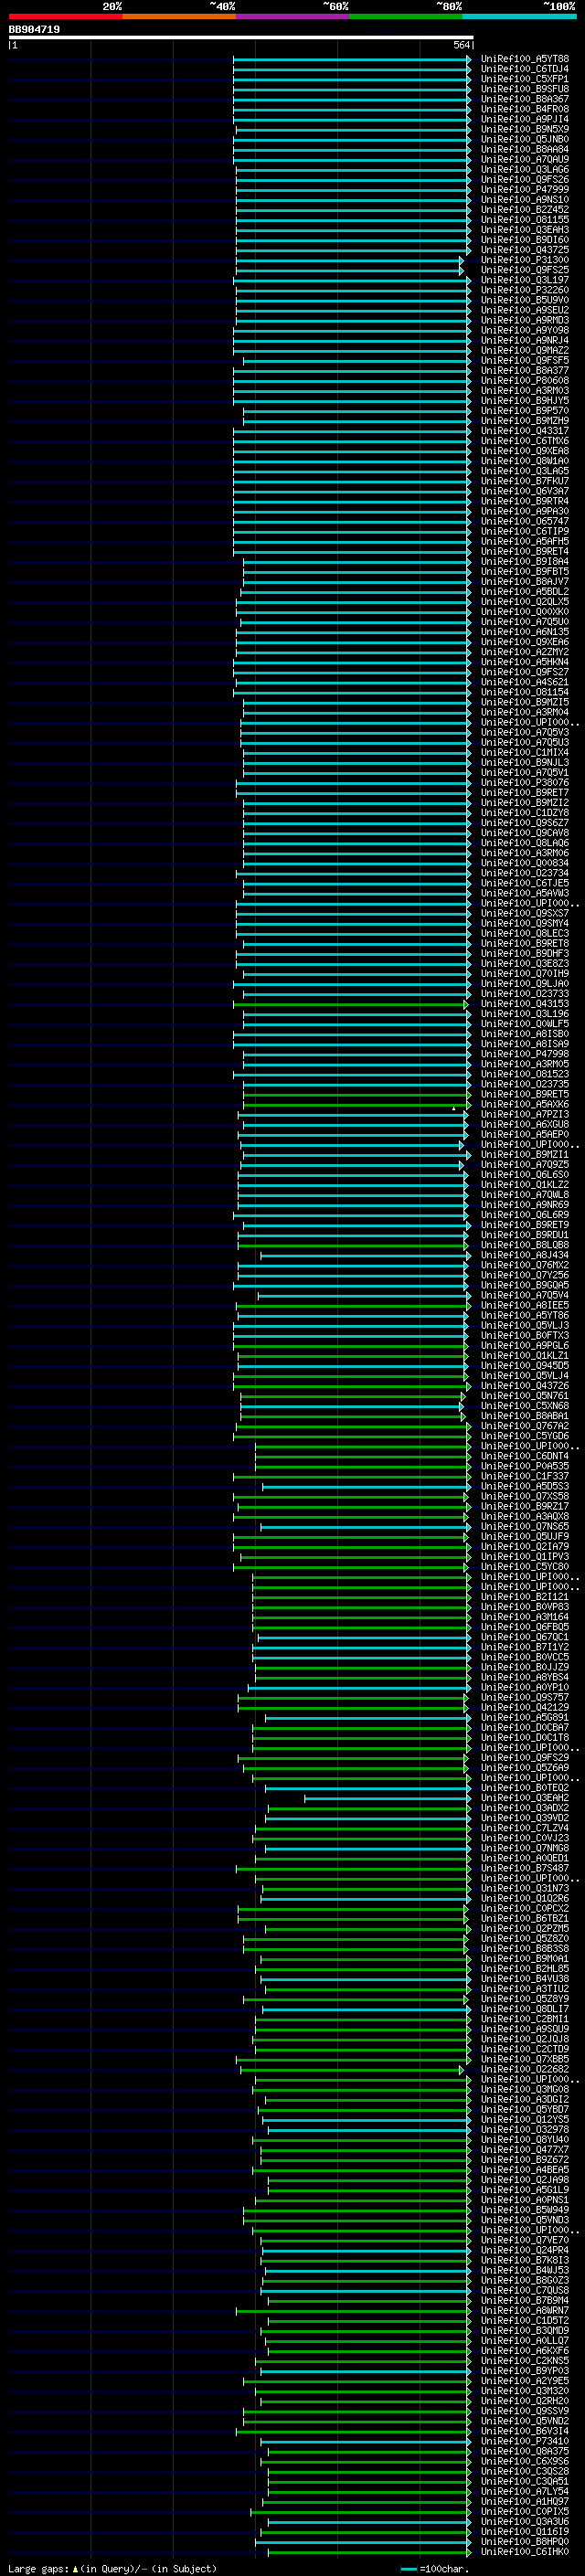Click alignment bar for UniRef100_Q5JNB0

pos(351,139)
